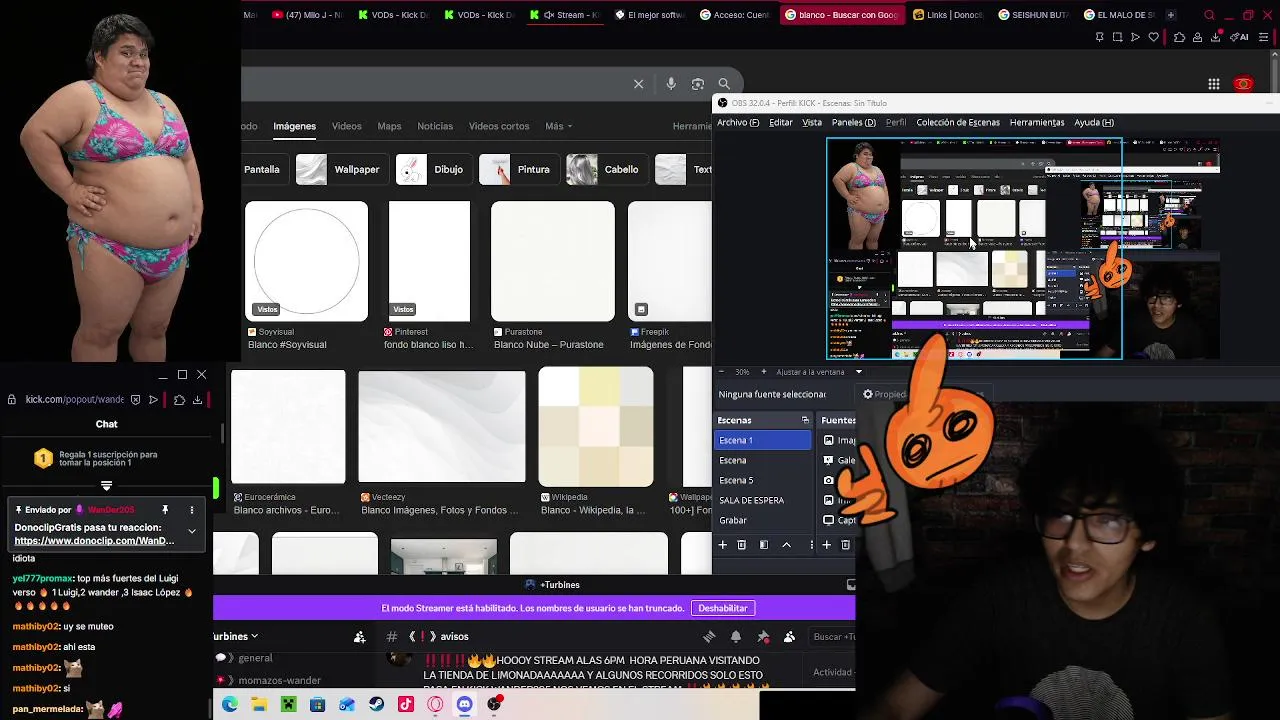Show pinned messages in Discord
Screen dimensions: 1280x720
tap(763, 637)
